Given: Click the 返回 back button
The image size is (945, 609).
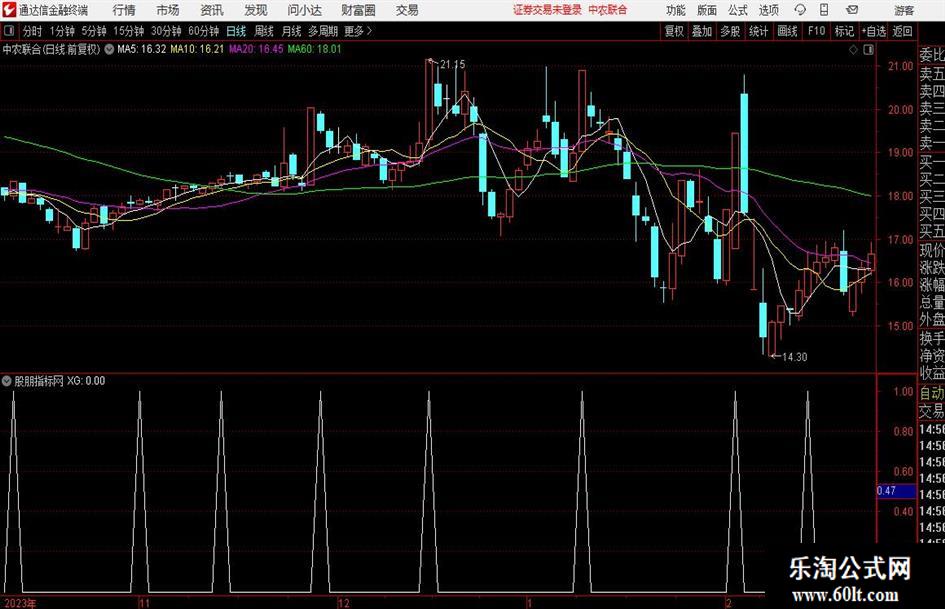Looking at the screenshot, I should click(x=902, y=31).
